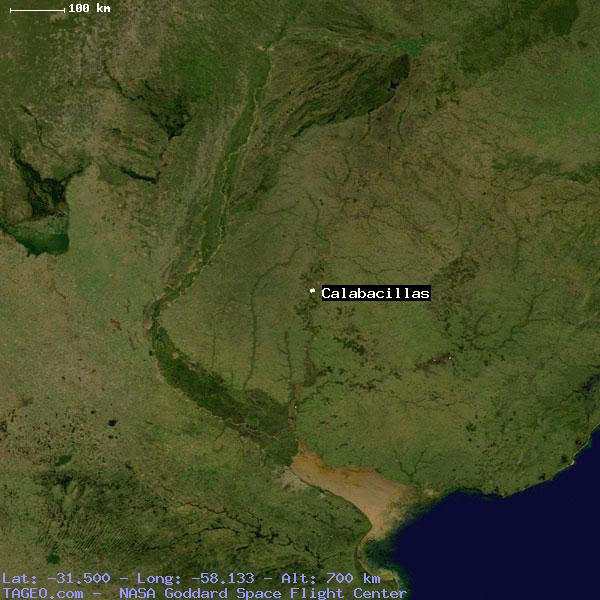The image size is (600, 600).
Task: Click the 100 km scale label
Action: click(x=90, y=8)
